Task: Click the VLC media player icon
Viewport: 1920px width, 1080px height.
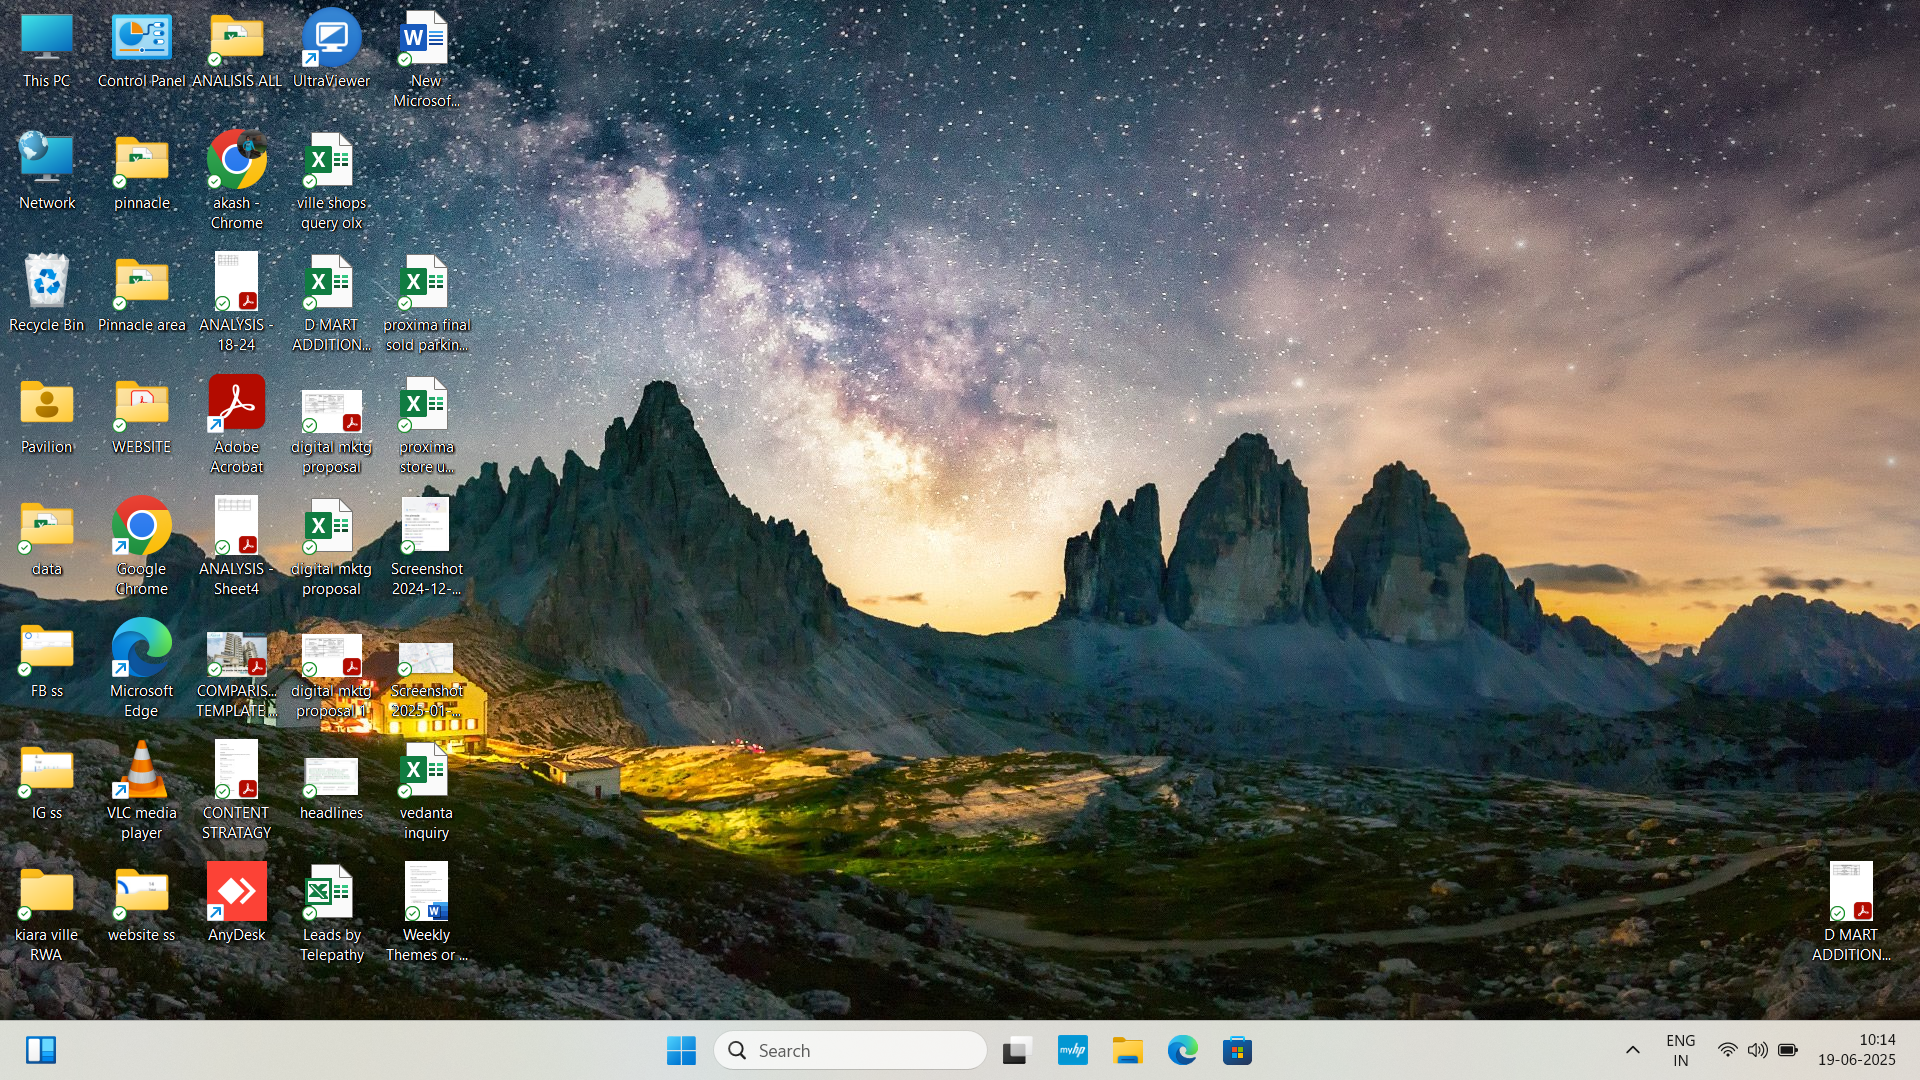Action: click(x=142, y=772)
